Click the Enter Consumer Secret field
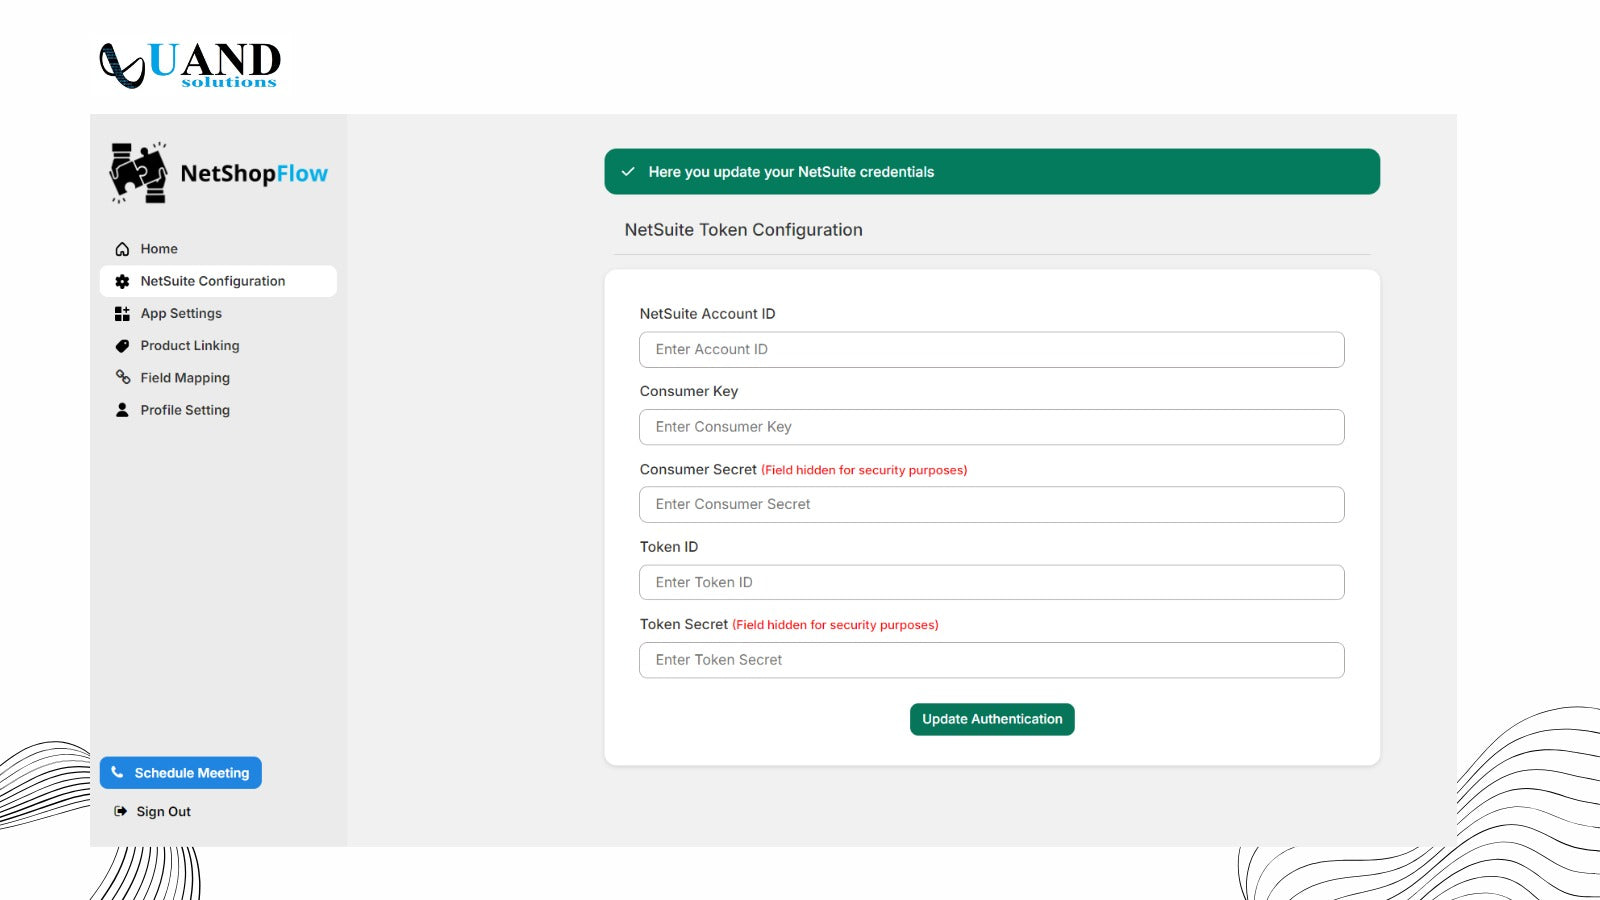Screen dimensions: 1600x900 pyautogui.click(x=991, y=504)
